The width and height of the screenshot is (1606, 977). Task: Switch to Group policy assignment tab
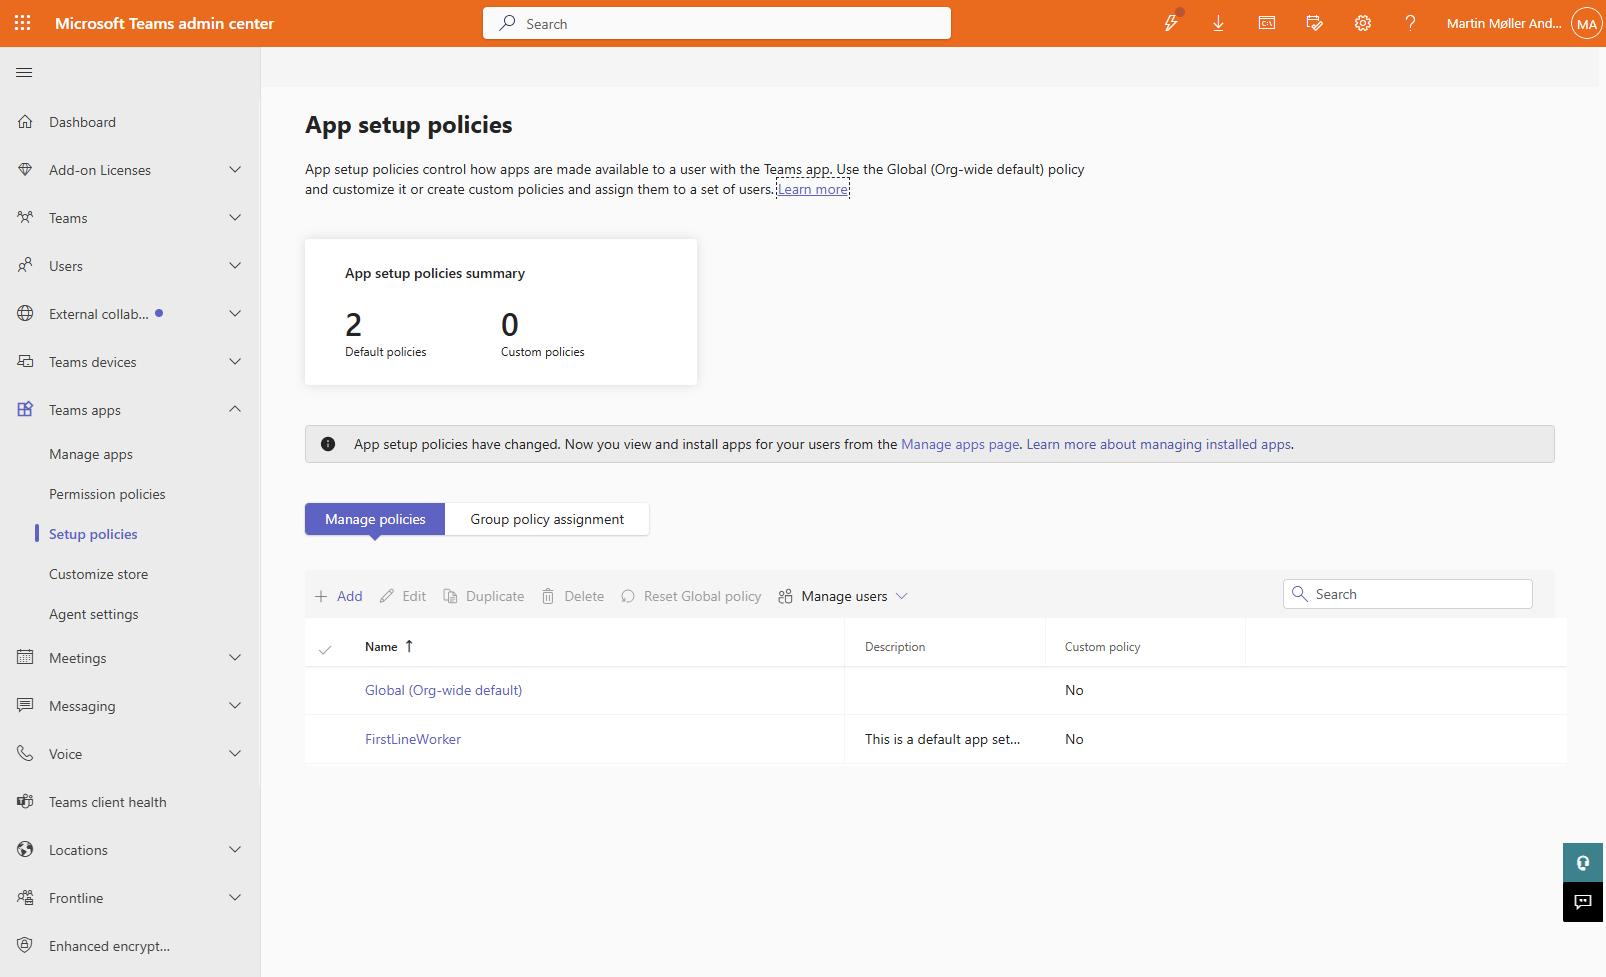547,519
